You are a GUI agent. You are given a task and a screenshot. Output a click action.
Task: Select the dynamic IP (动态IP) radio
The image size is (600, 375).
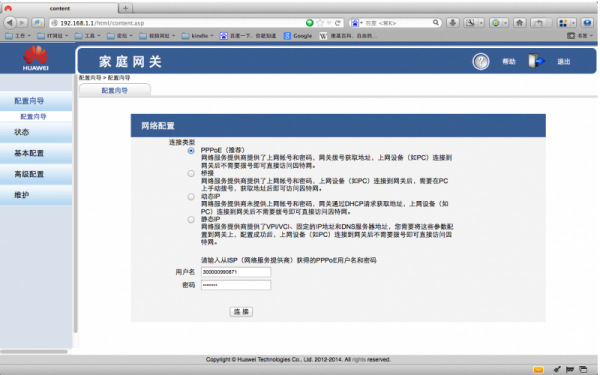click(191, 197)
